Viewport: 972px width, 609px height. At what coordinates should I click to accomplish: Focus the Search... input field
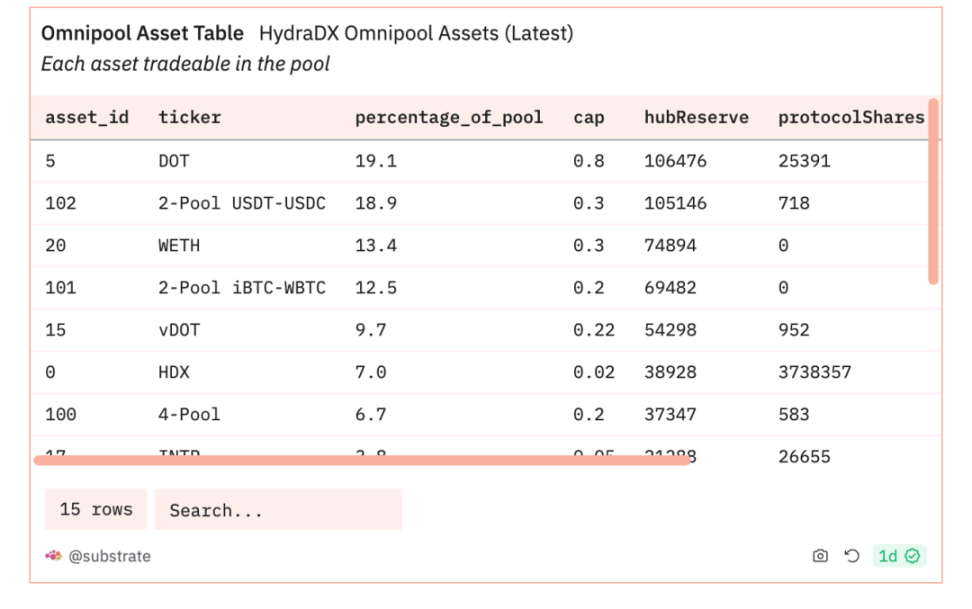[x=278, y=510]
